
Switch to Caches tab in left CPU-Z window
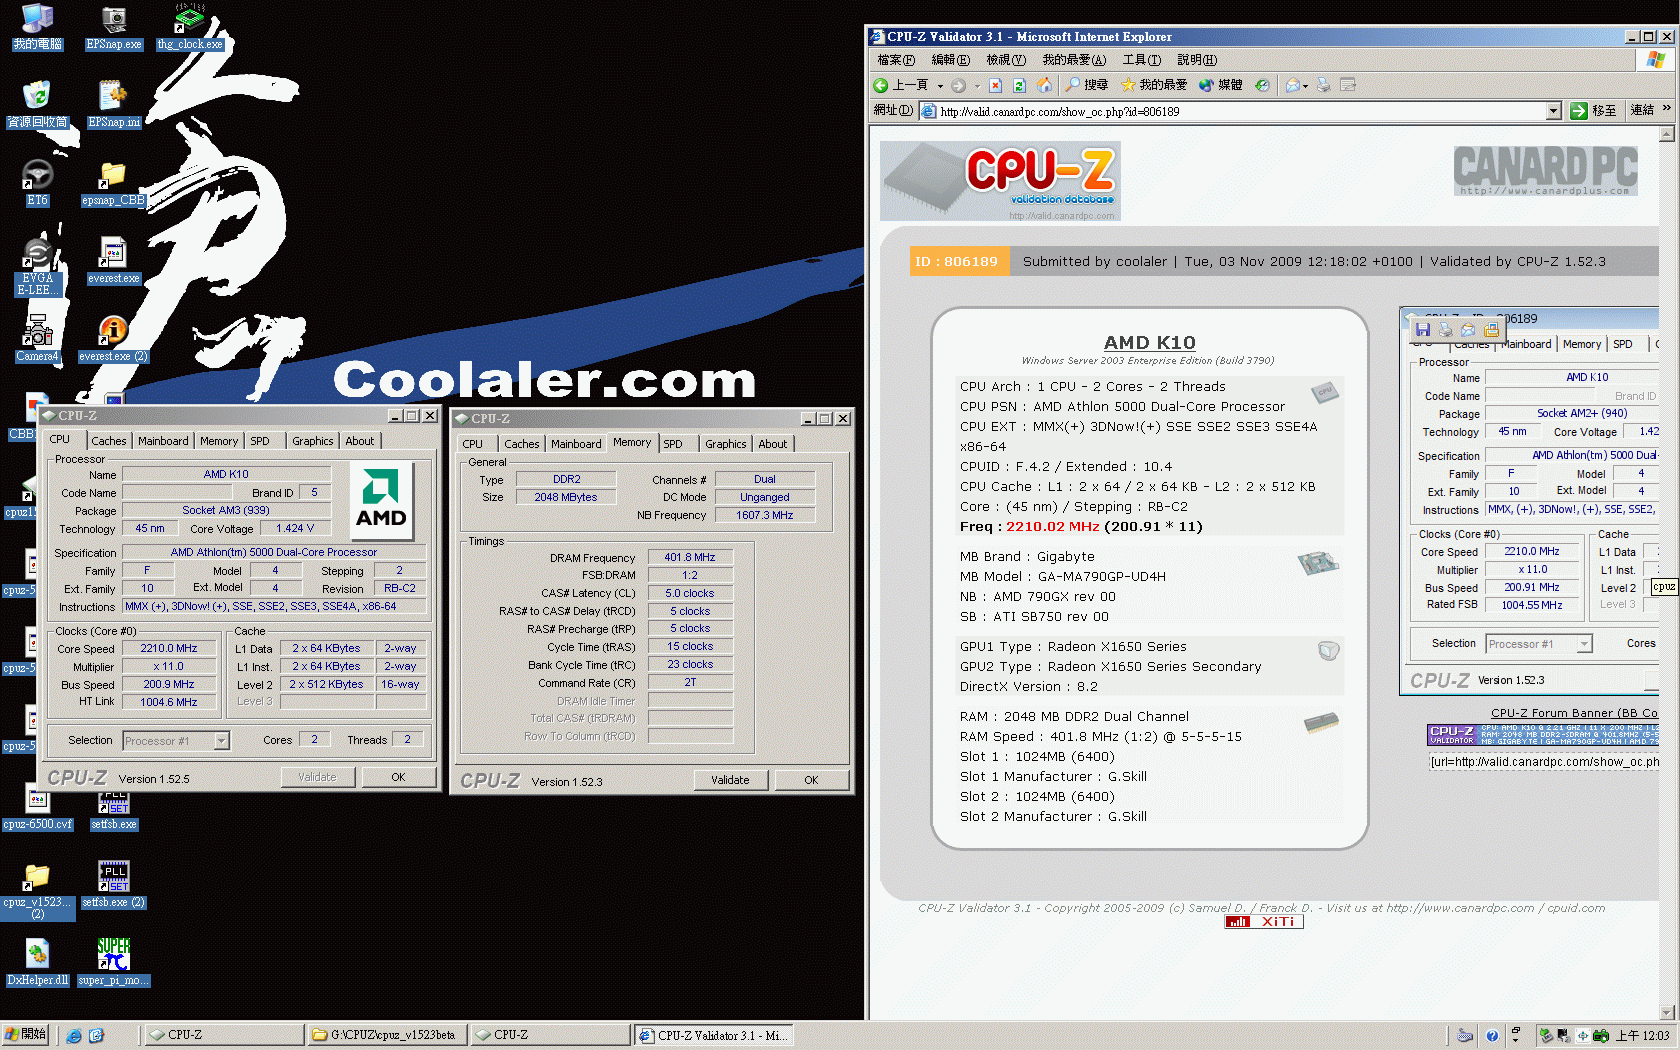coord(109,441)
